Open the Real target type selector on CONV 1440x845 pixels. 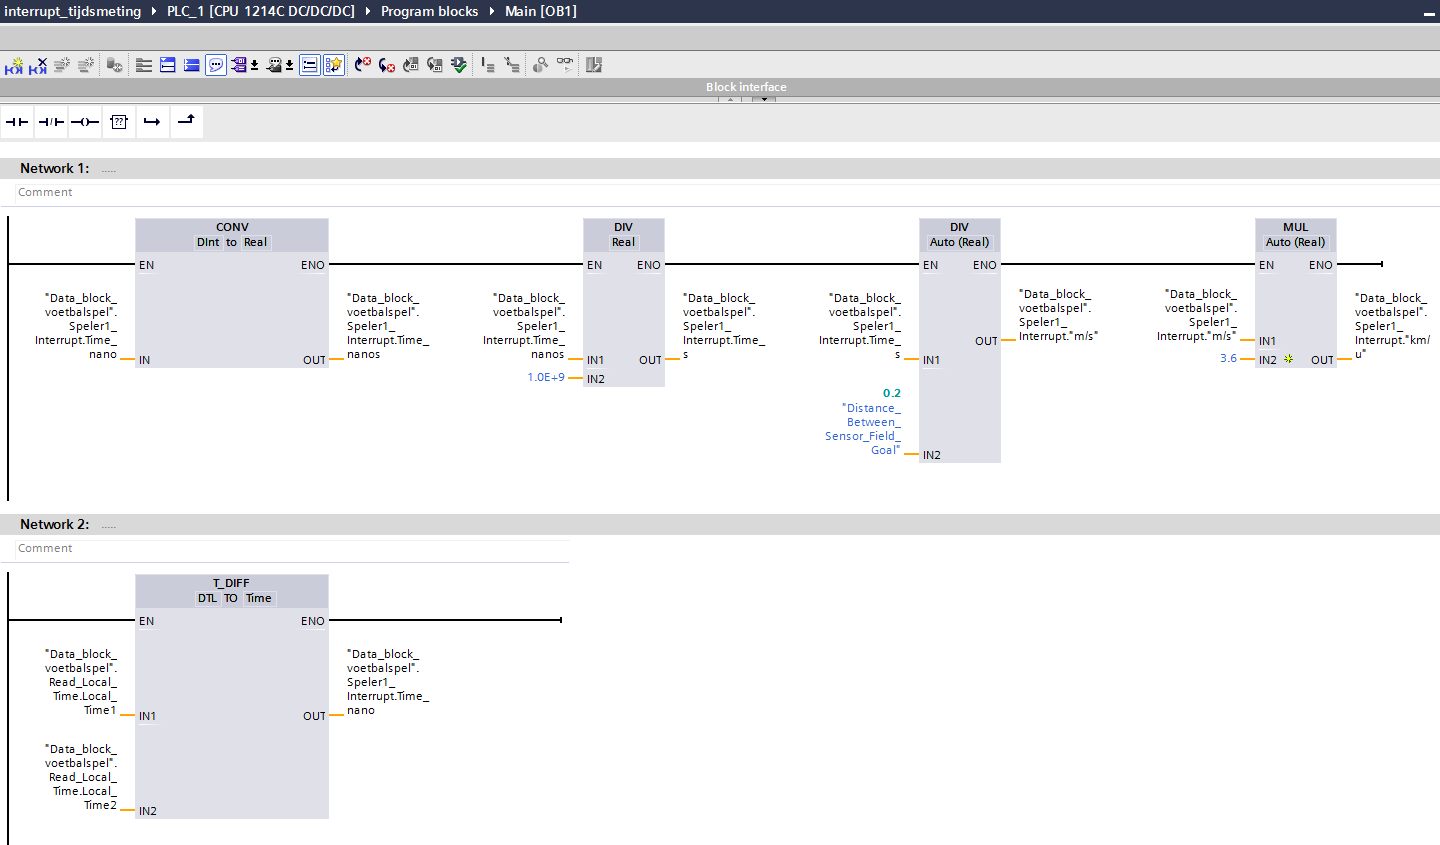256,242
